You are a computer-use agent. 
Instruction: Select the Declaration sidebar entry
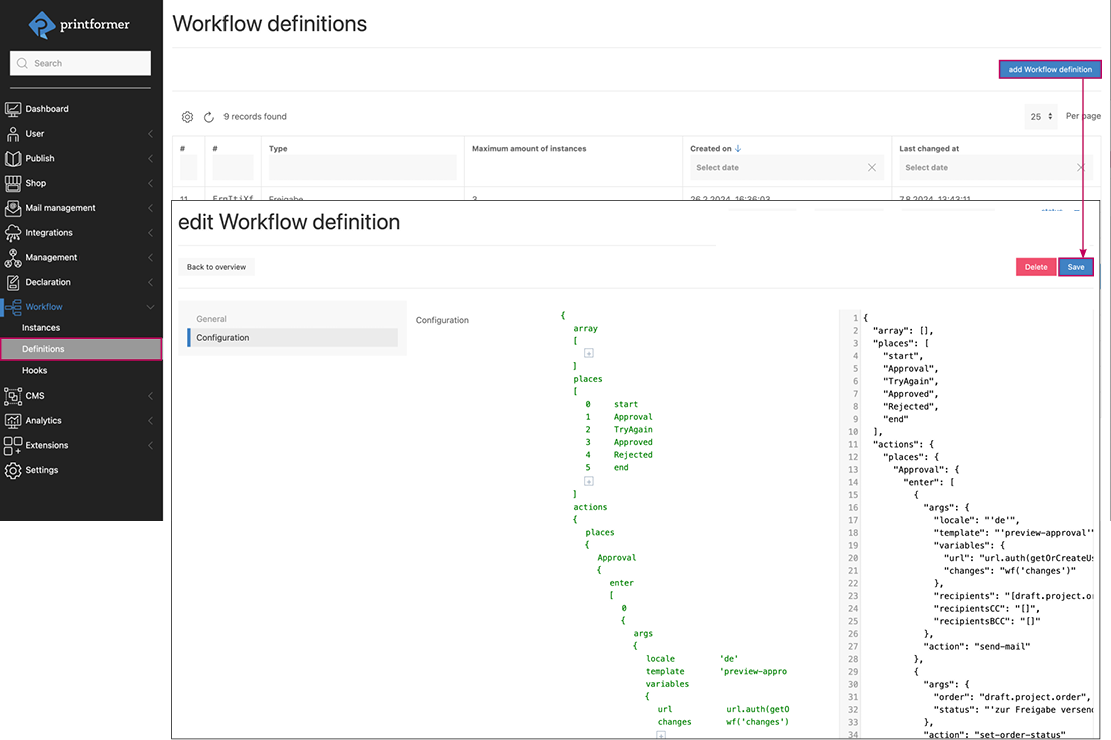click(54, 282)
